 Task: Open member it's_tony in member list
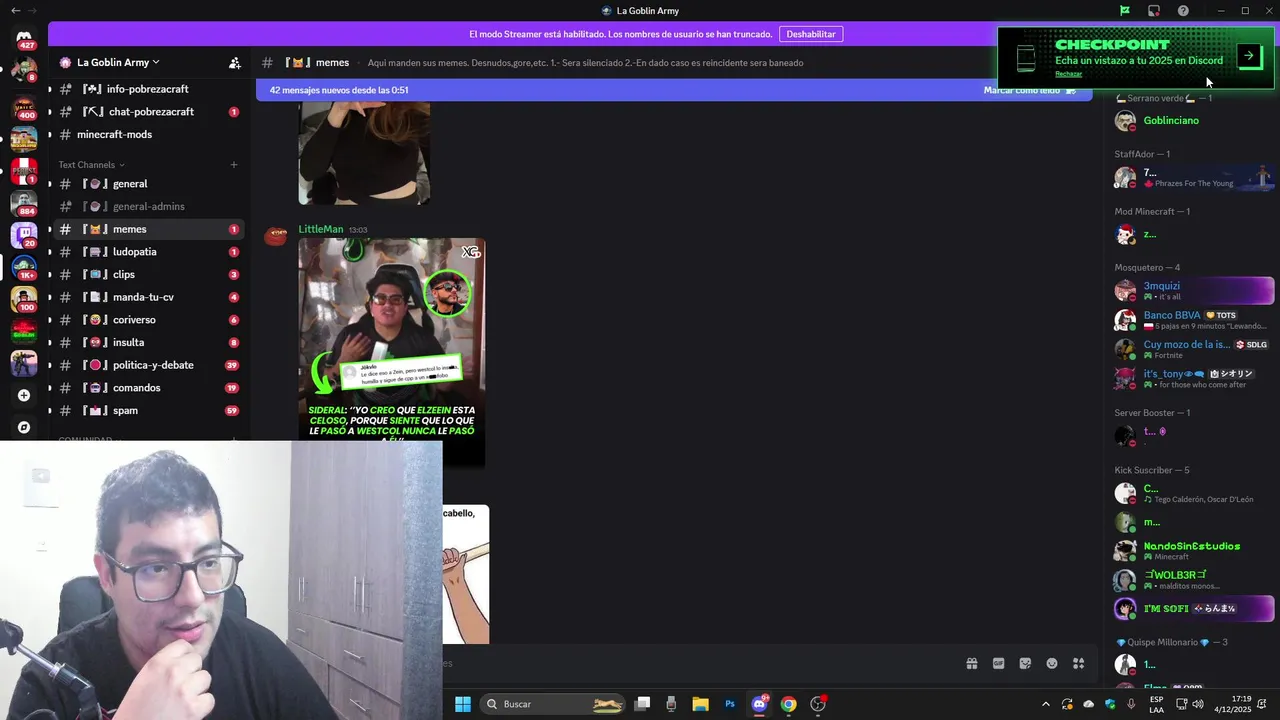(x=1192, y=378)
